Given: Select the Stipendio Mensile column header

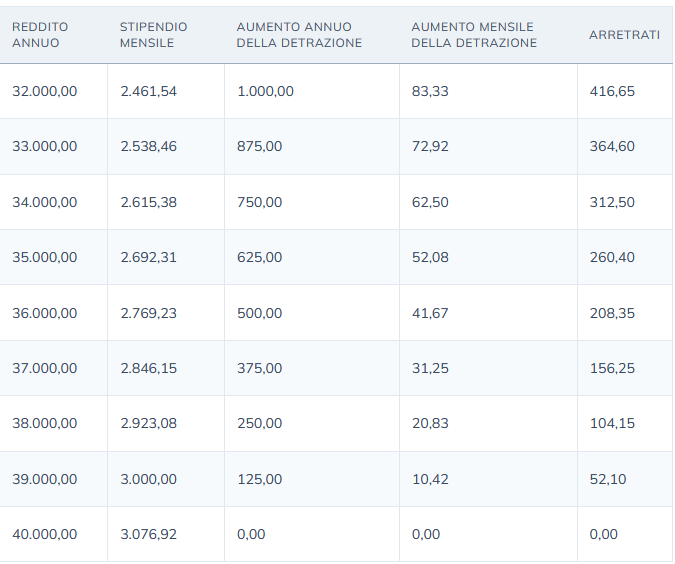Looking at the screenshot, I should point(153,35).
